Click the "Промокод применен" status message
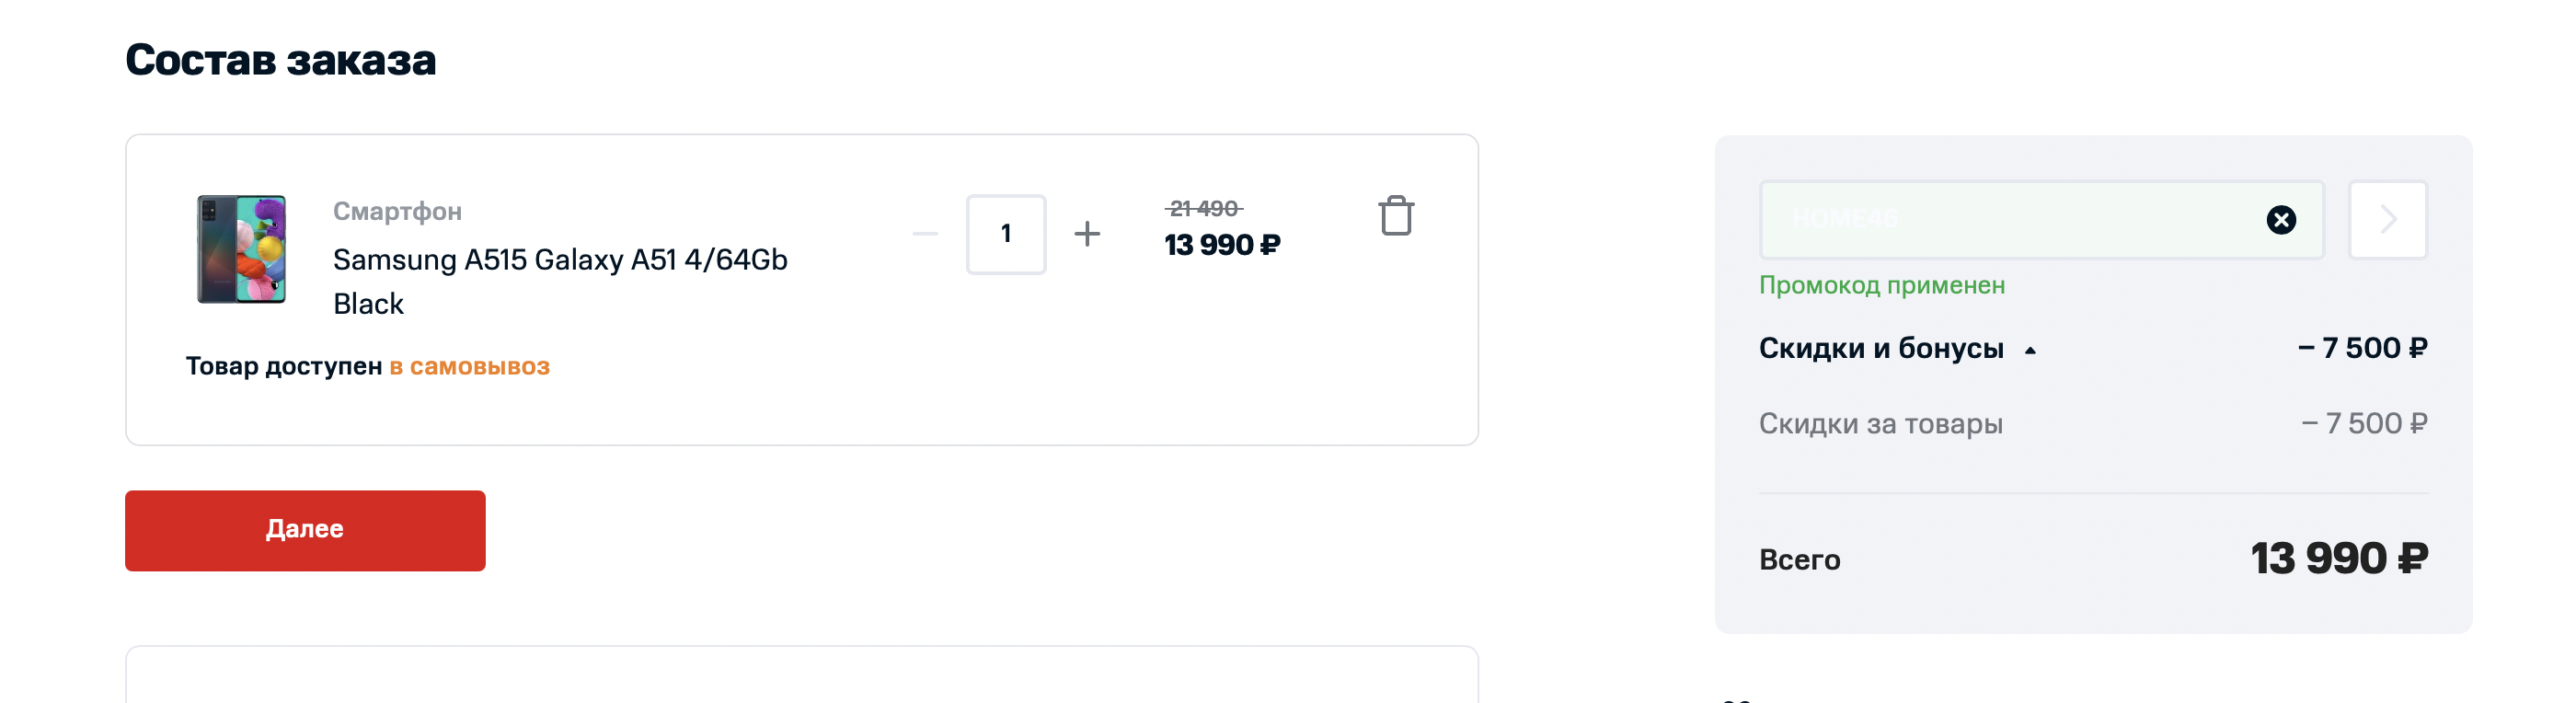This screenshot has width=2576, height=703. (1881, 286)
